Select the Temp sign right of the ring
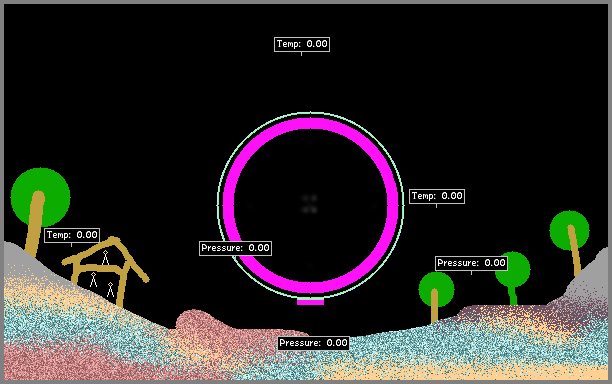 (437, 196)
